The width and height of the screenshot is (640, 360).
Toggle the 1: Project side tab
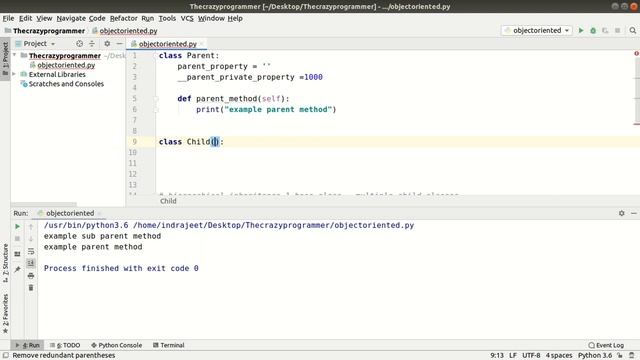coord(5,59)
